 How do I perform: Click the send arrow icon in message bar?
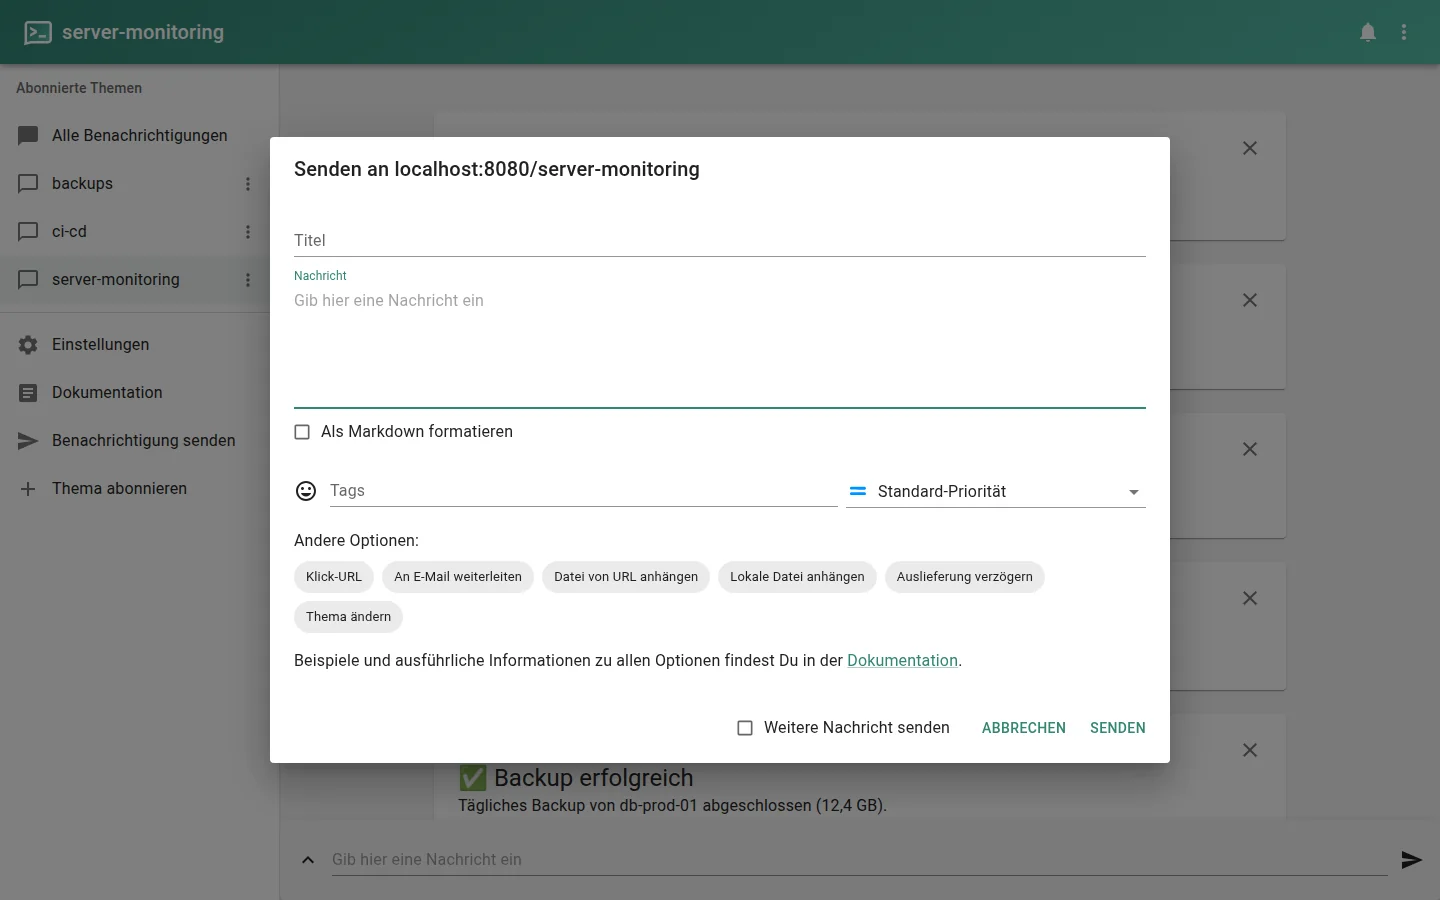1411,860
